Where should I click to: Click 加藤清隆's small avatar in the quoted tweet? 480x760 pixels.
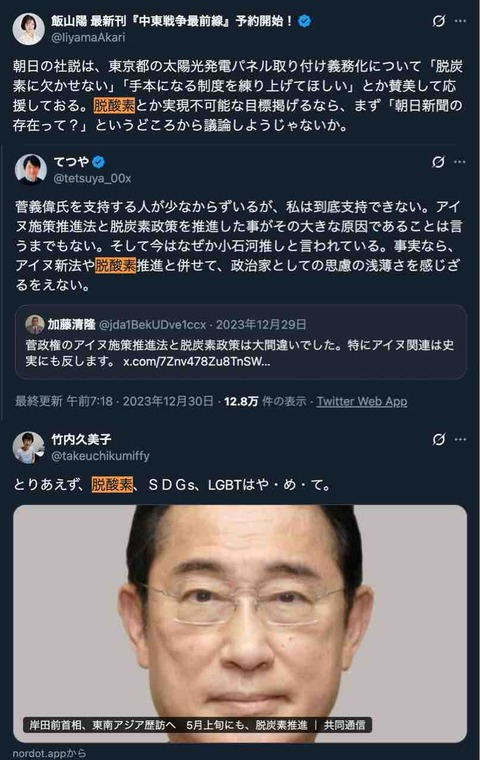pyautogui.click(x=34, y=324)
